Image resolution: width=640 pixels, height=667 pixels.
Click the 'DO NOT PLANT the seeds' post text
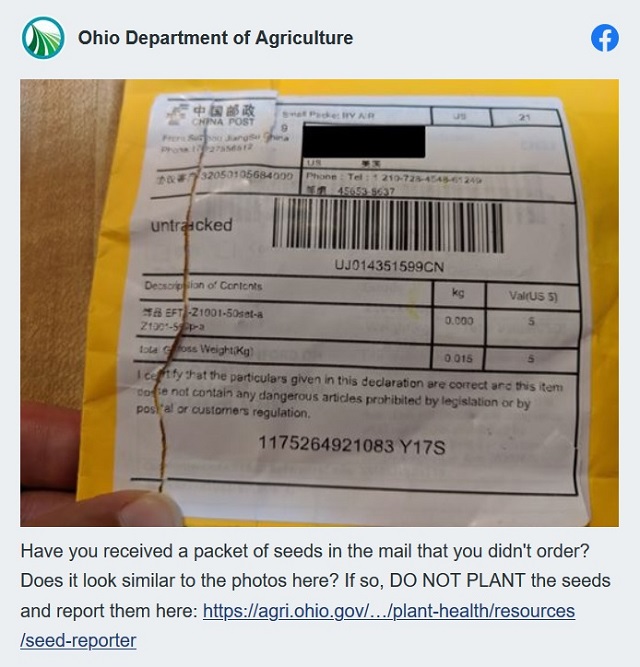[500, 581]
